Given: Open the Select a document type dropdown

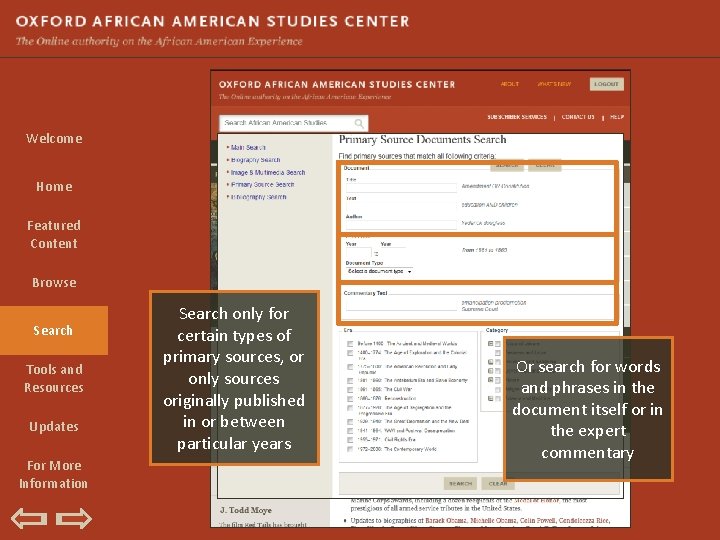Looking at the screenshot, I should [379, 271].
